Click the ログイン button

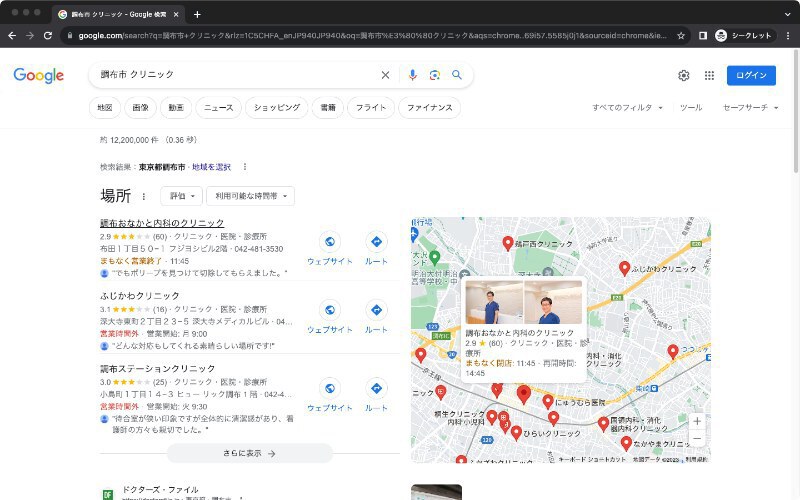pyautogui.click(x=751, y=75)
